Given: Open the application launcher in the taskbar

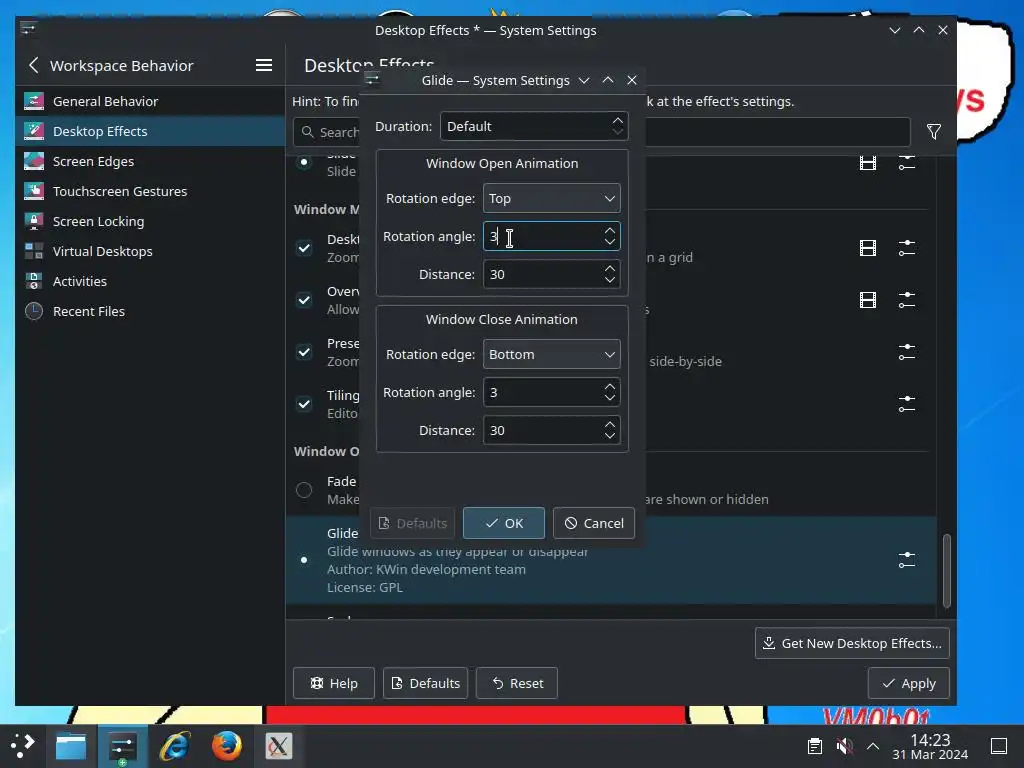Looking at the screenshot, I should point(22,745).
